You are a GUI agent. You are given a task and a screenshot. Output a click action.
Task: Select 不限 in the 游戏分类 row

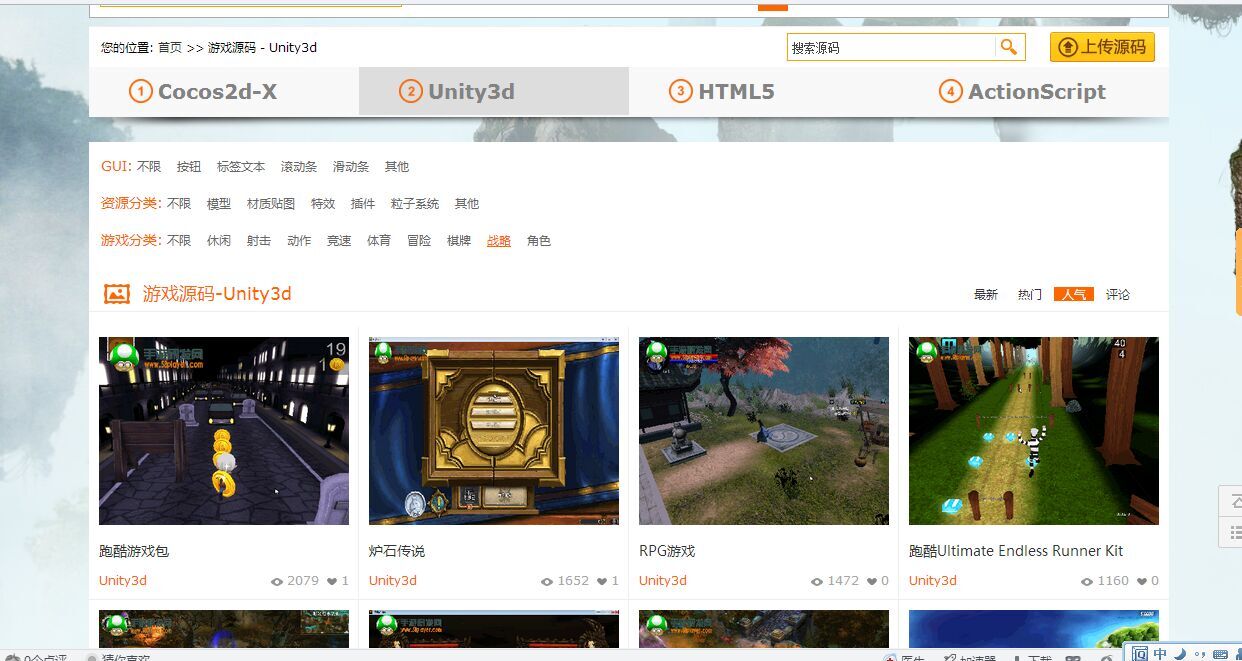(x=179, y=241)
